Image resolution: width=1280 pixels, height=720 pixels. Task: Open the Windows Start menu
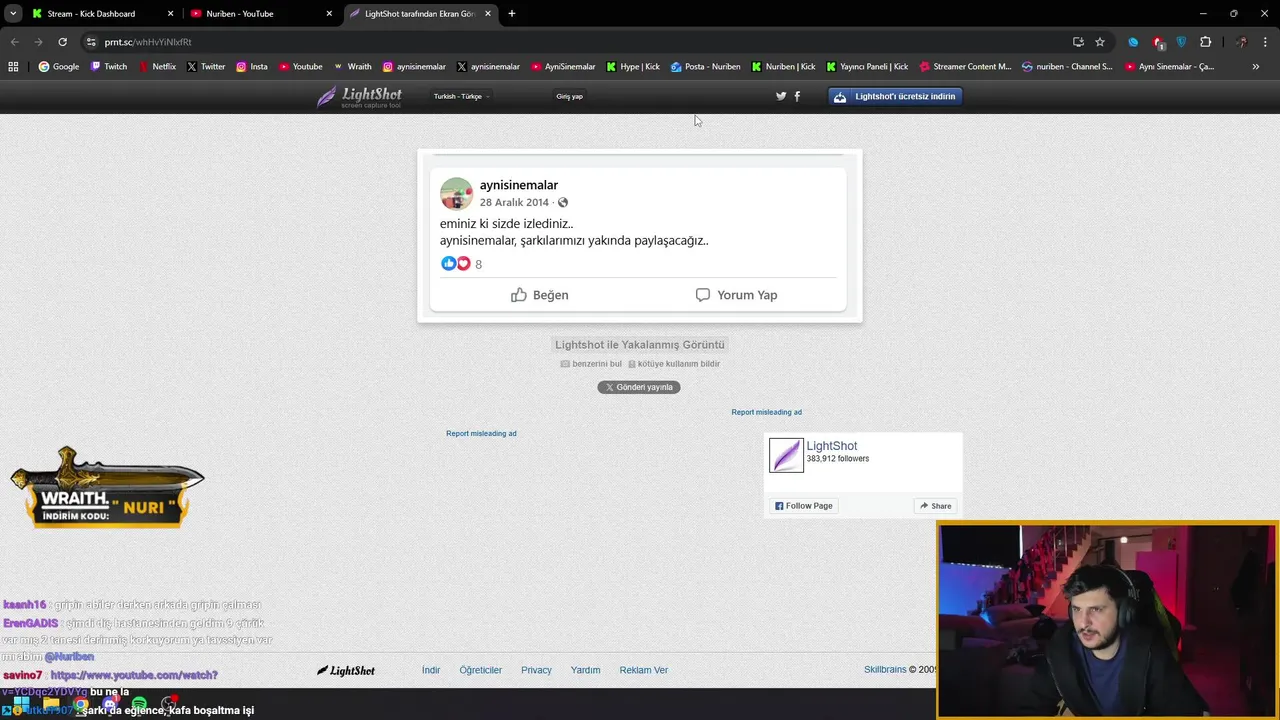coord(21,704)
